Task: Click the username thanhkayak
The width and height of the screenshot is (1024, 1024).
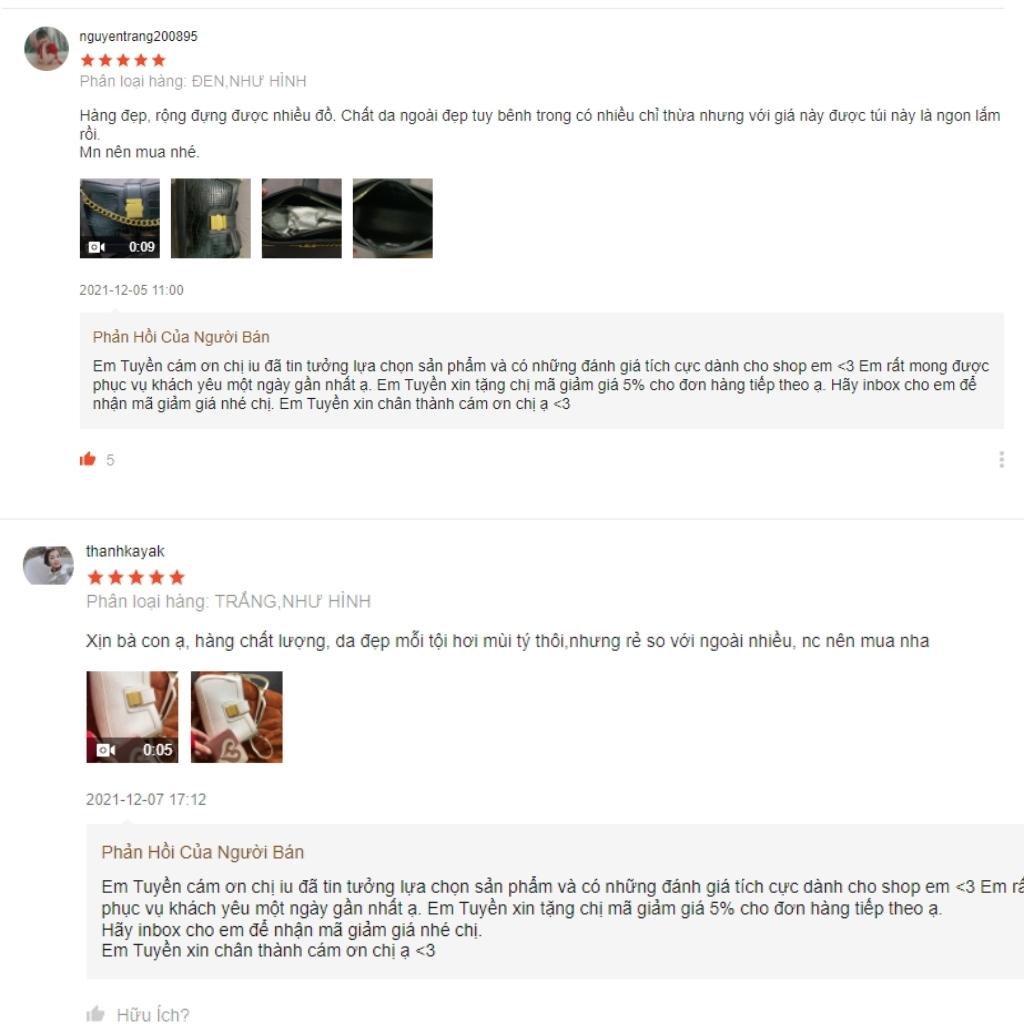Action: point(125,551)
